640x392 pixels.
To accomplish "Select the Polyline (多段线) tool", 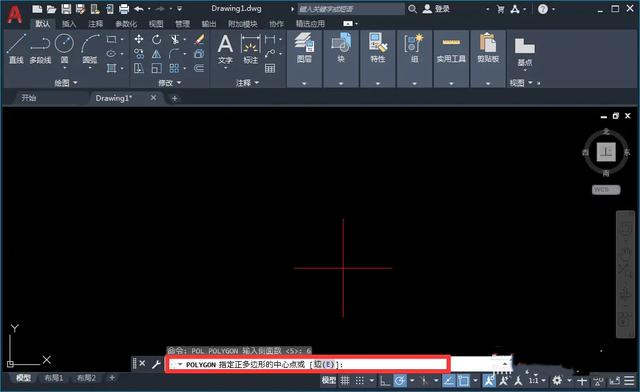I will coord(40,49).
